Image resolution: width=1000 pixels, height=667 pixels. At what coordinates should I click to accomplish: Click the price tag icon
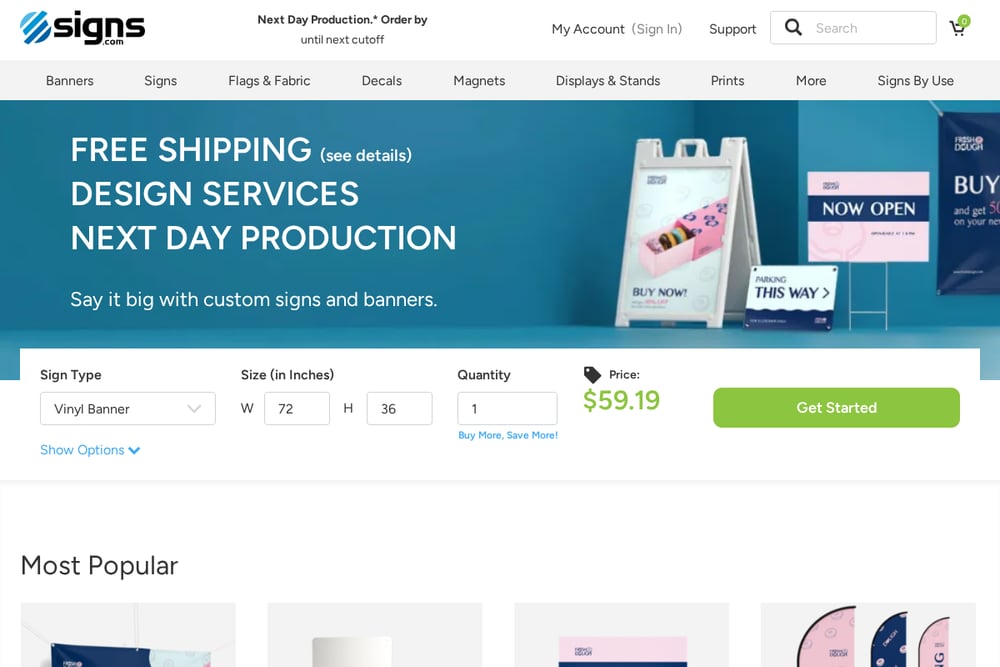[x=592, y=375]
